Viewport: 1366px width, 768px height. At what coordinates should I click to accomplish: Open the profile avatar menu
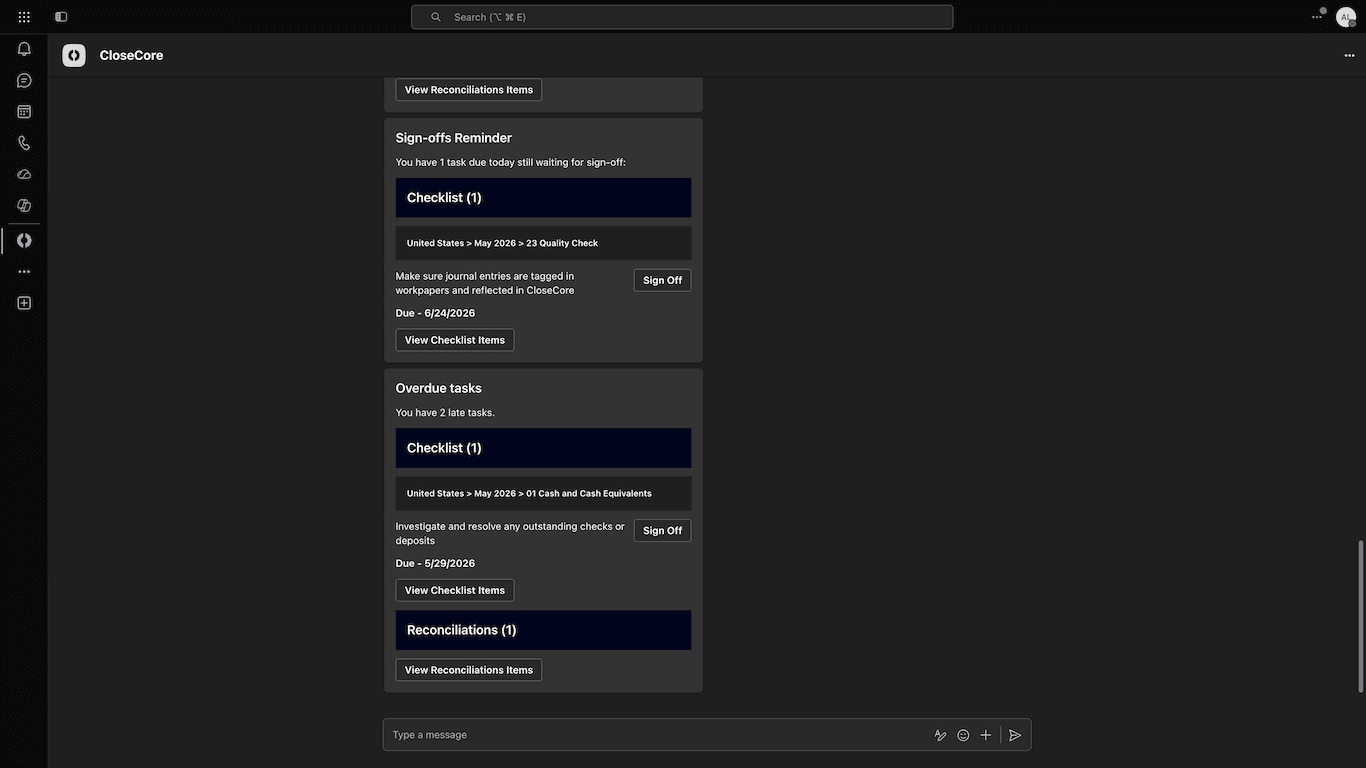coord(1346,17)
